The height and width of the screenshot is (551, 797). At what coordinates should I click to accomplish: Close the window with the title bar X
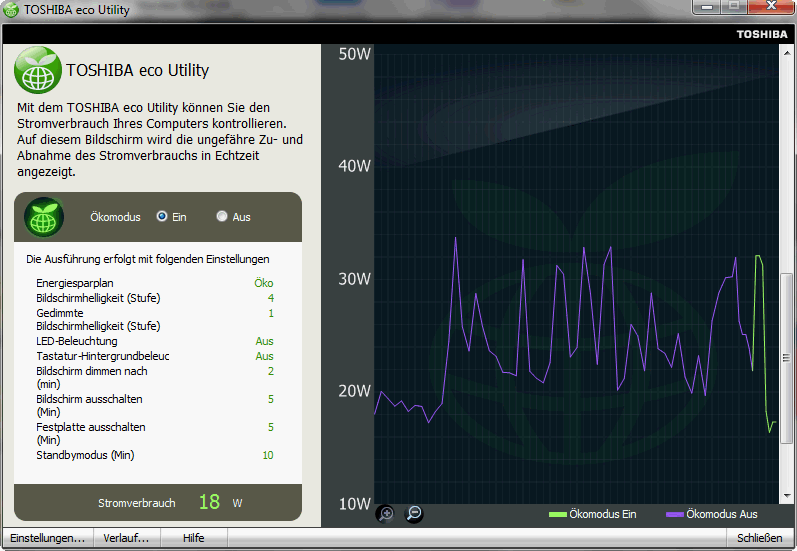pyautogui.click(x=771, y=7)
